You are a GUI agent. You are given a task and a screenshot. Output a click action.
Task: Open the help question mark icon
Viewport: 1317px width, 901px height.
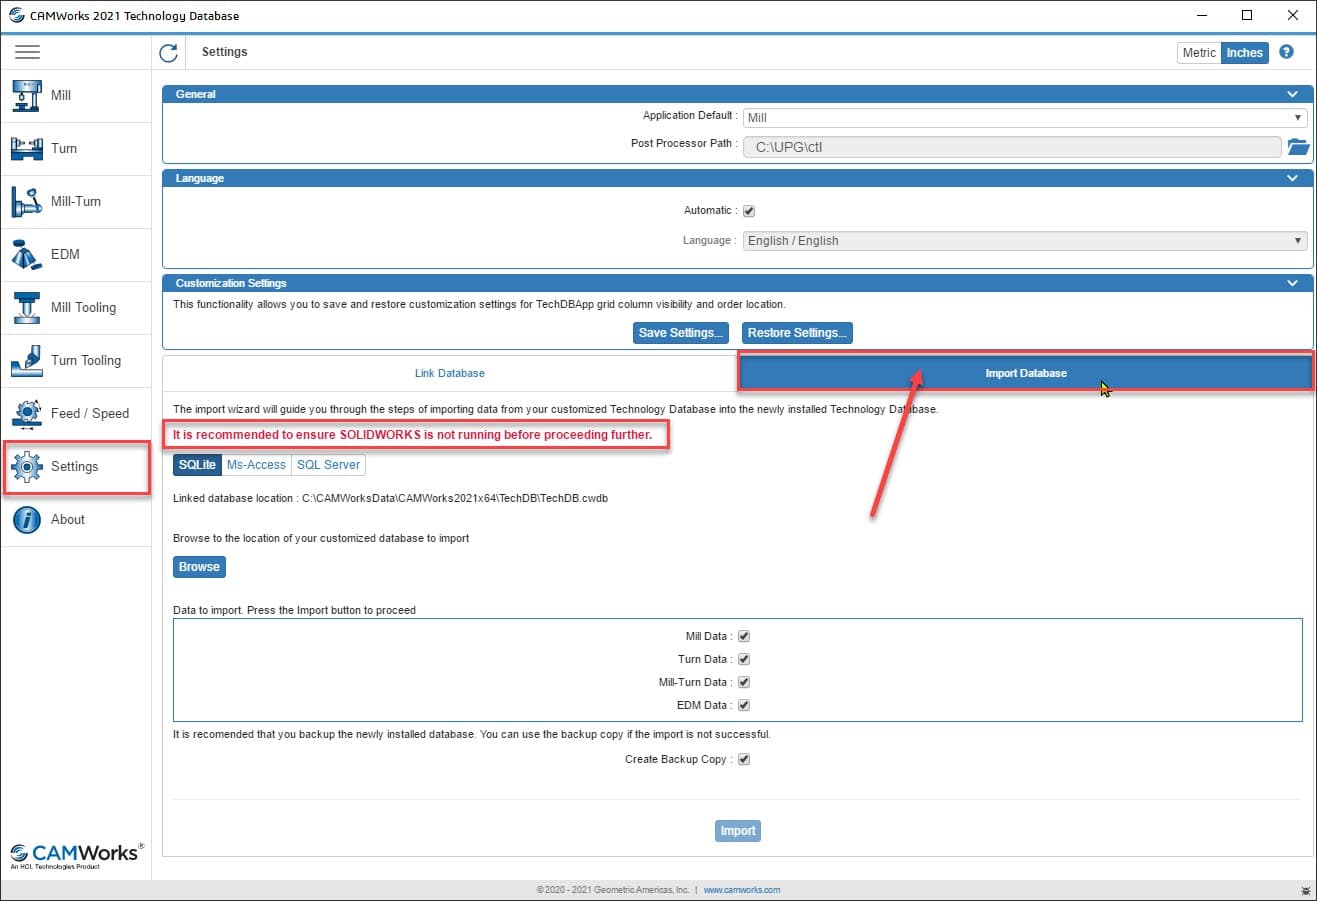(x=1286, y=52)
